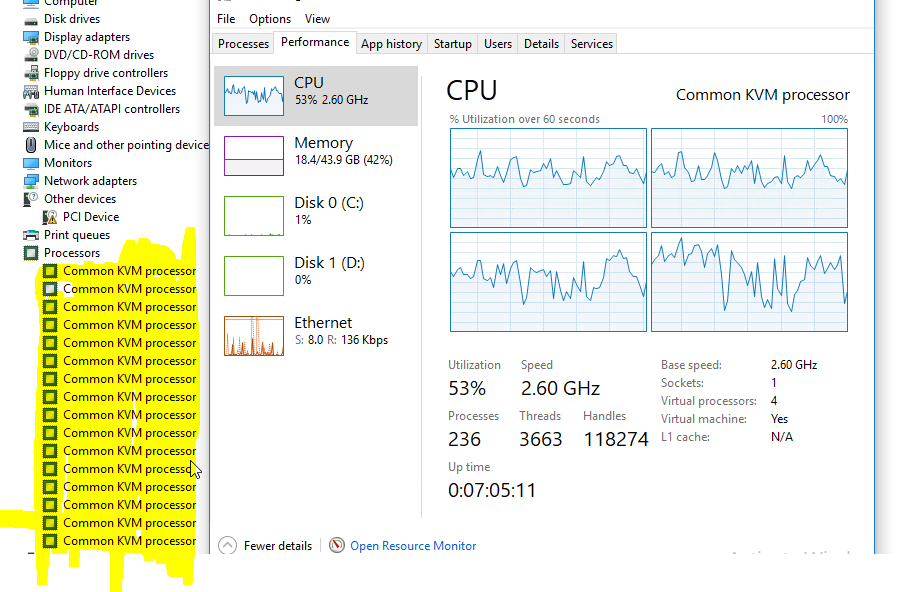
Task: Open the Options menu
Action: pos(269,18)
